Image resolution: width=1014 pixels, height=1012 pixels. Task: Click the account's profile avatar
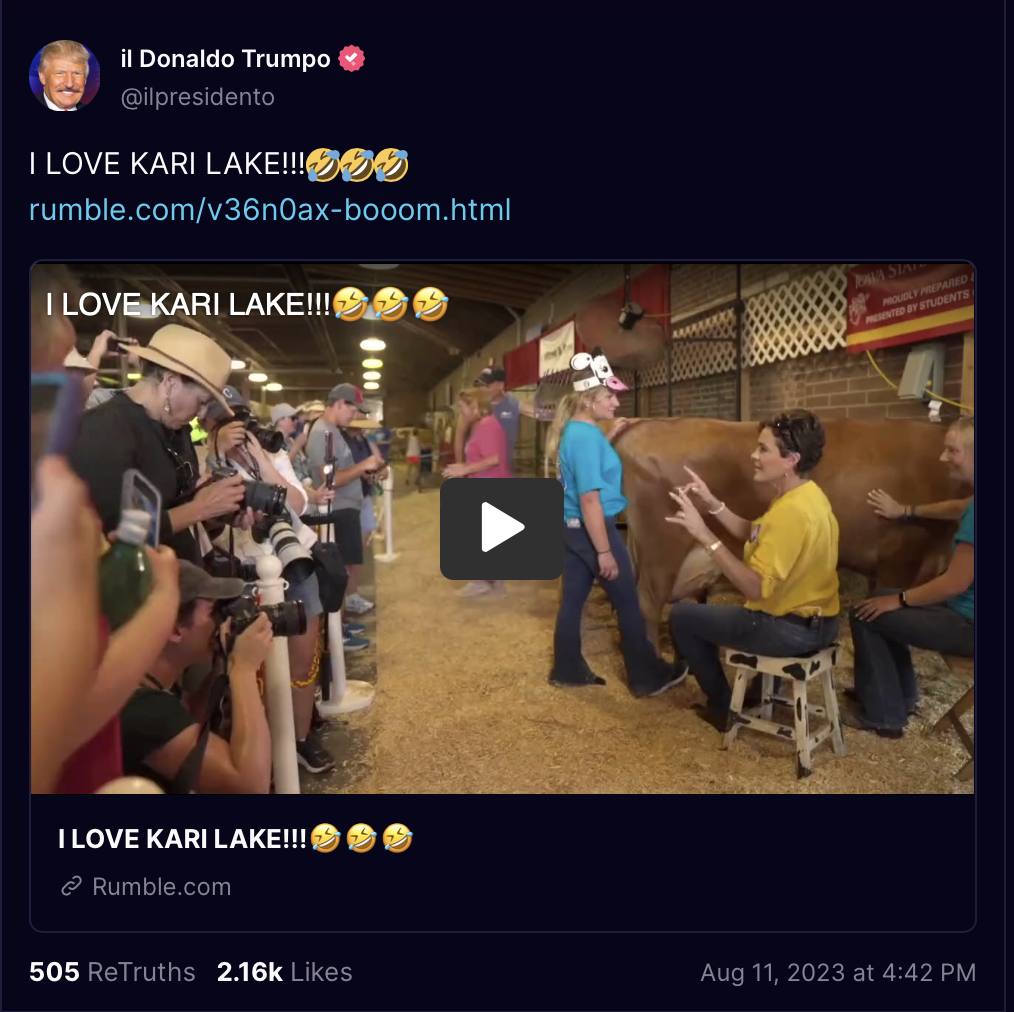click(x=65, y=76)
